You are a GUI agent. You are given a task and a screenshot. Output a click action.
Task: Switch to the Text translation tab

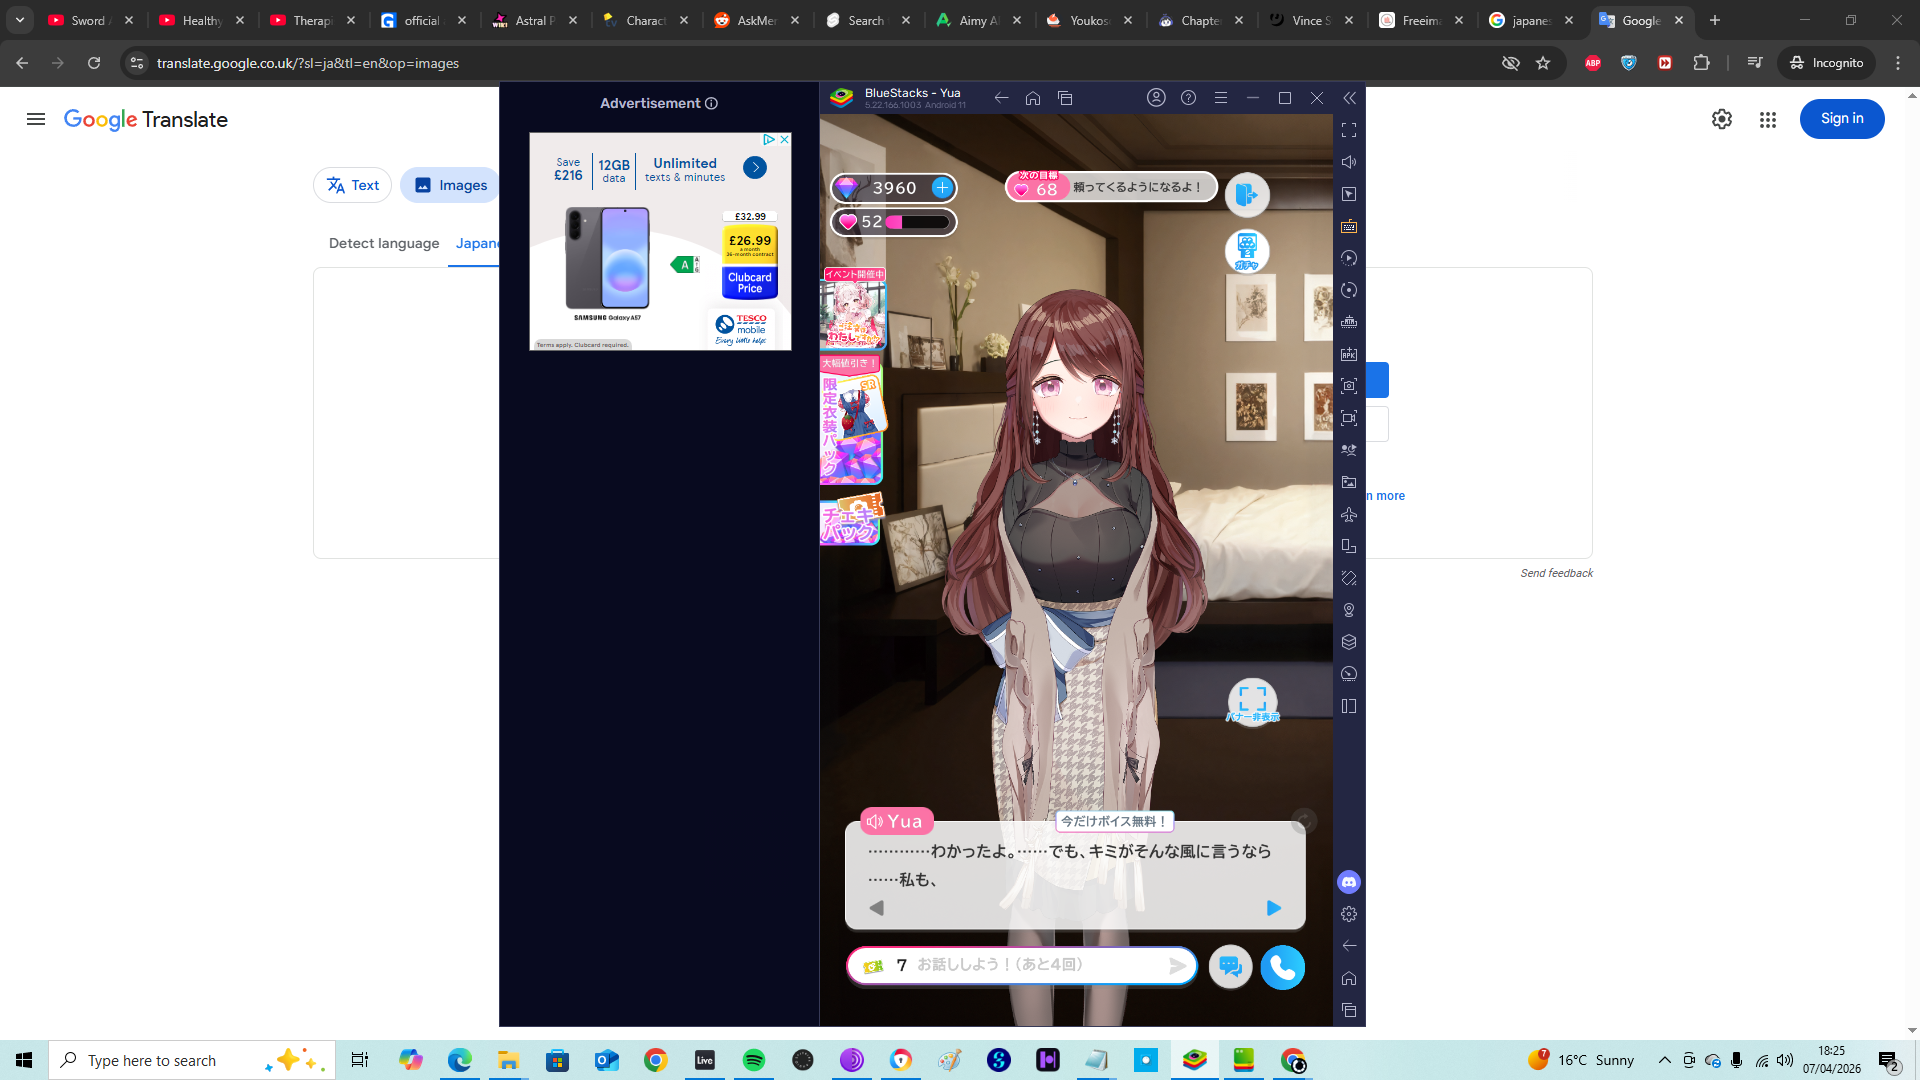353,185
